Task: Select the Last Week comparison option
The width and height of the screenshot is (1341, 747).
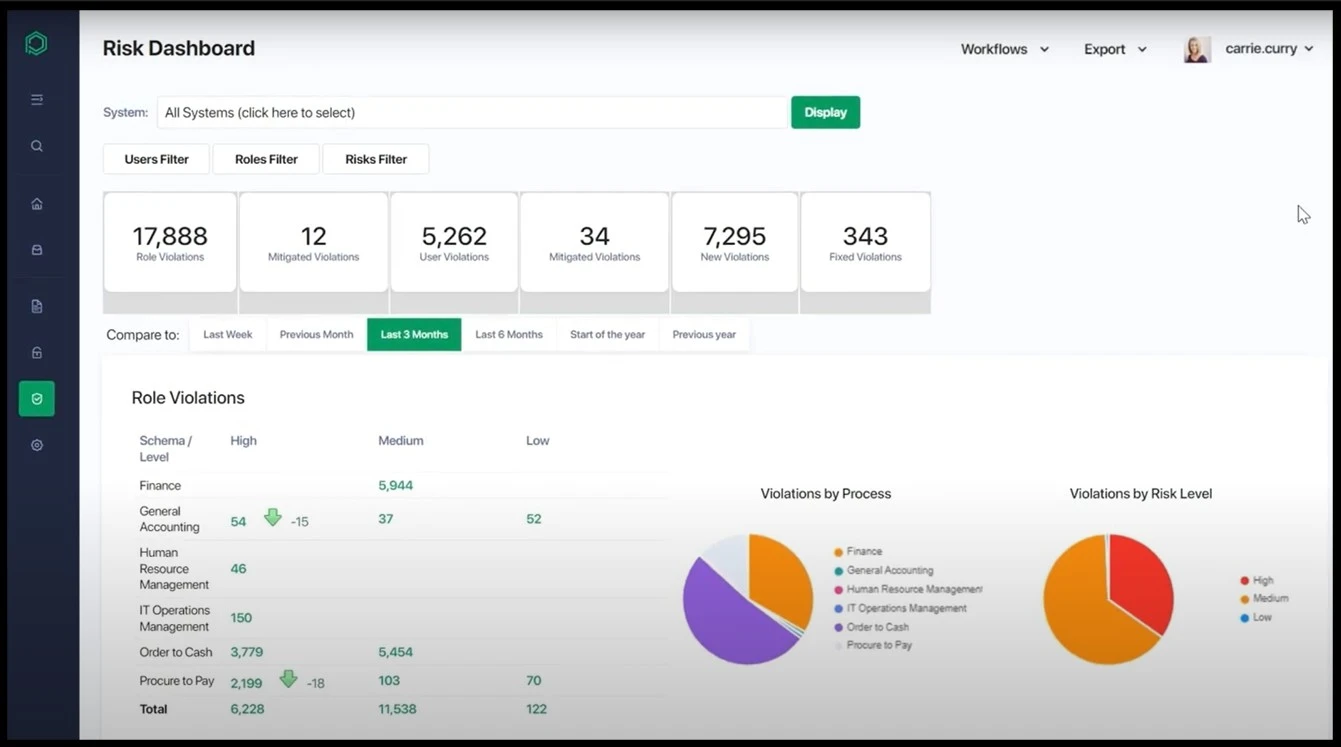Action: [x=227, y=334]
